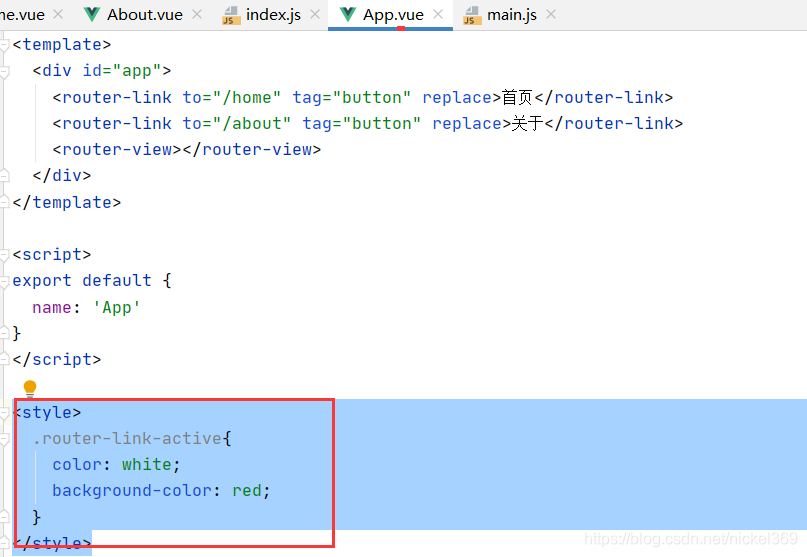Collapse the div id="app" fold marker
807x557 pixels.
coord(4,72)
